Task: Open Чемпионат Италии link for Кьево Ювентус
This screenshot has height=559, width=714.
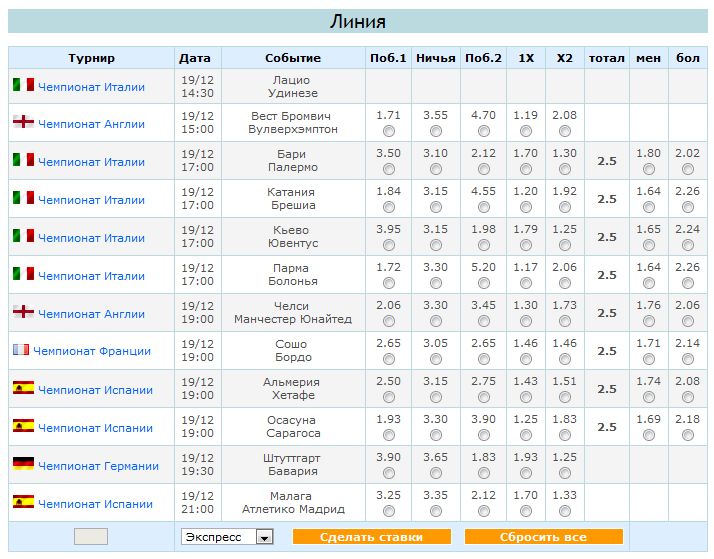Action: [92, 238]
